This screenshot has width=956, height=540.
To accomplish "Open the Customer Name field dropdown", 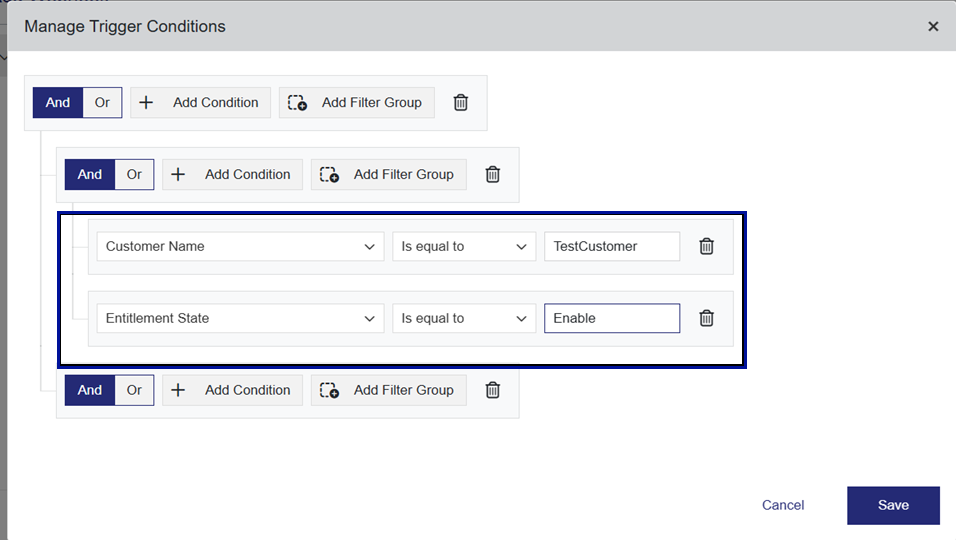I will (x=240, y=246).
